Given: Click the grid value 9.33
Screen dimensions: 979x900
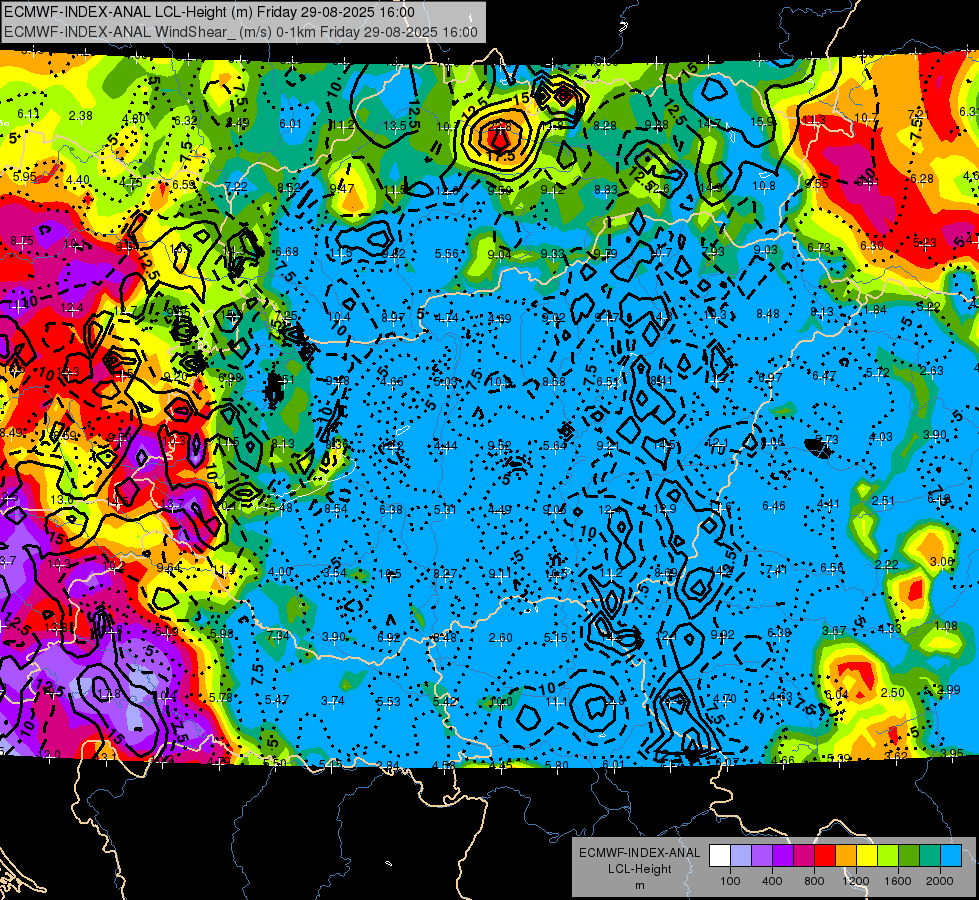Looking at the screenshot, I should [552, 254].
